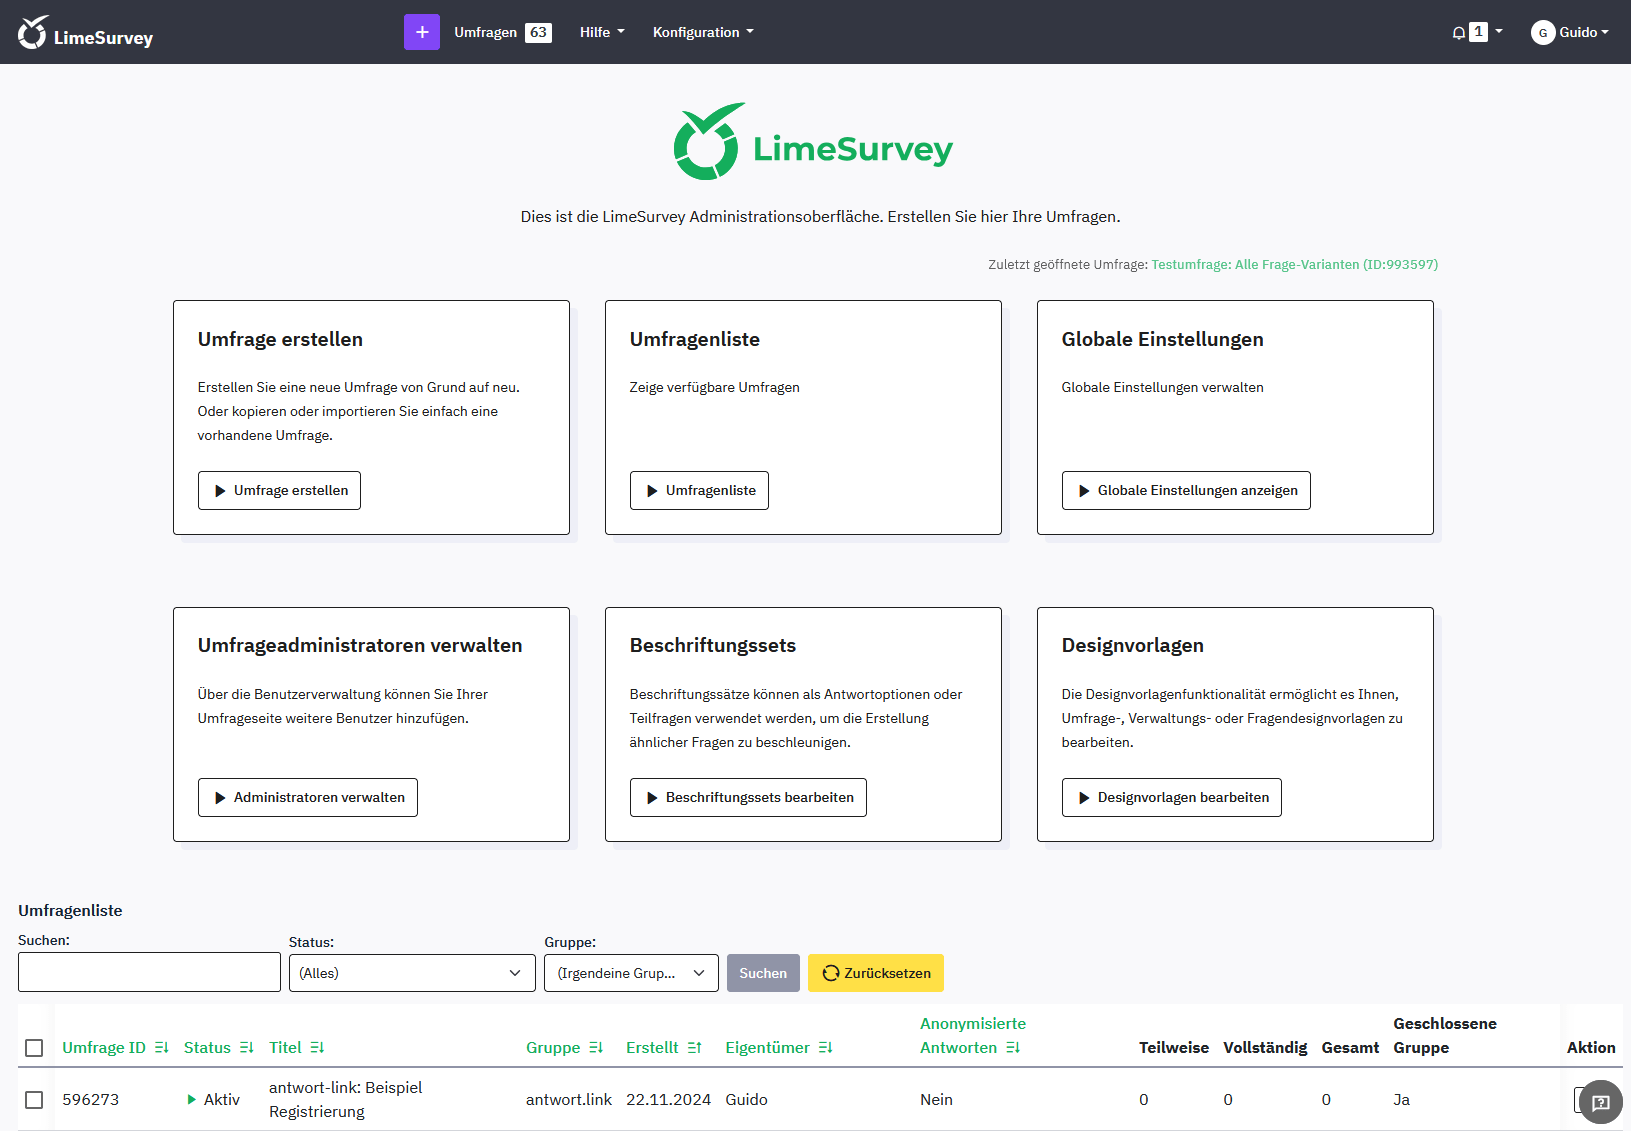This screenshot has width=1631, height=1131.
Task: Click the 63 survey count badge
Action: 538,32
